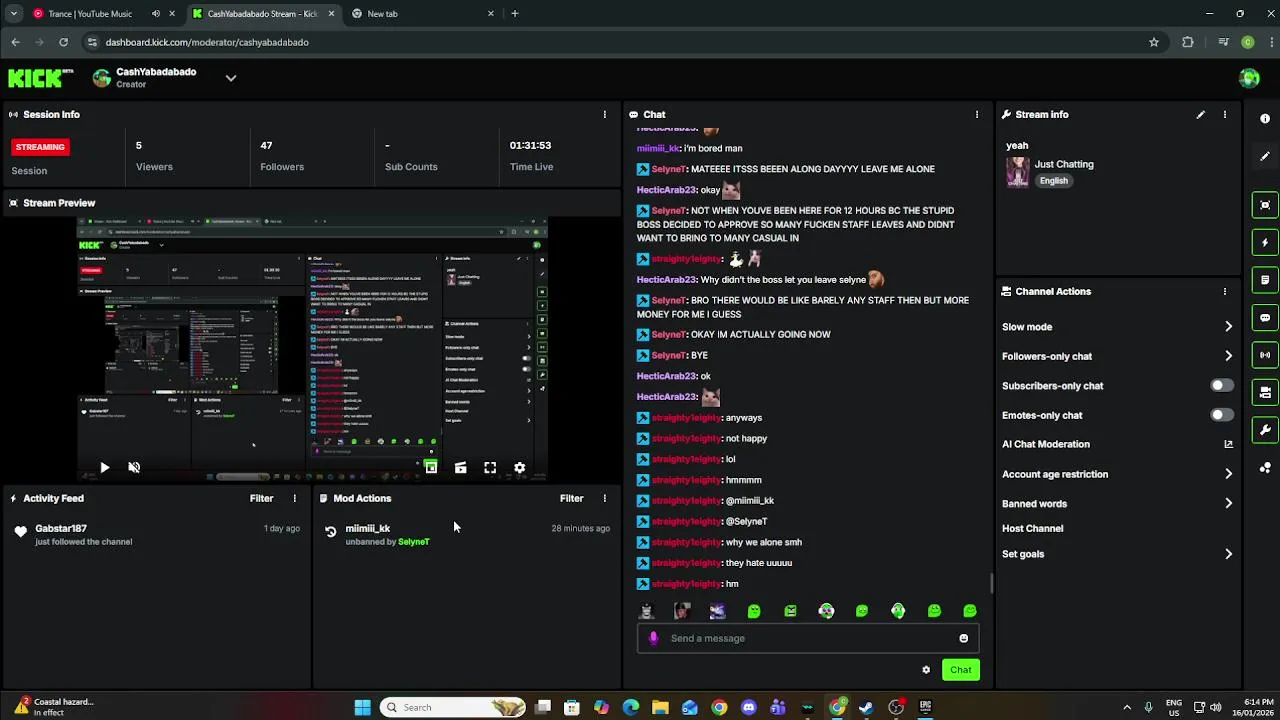The image size is (1280, 720).
Task: Click the undo unban icon beside miimiii_kk
Action: point(331,532)
